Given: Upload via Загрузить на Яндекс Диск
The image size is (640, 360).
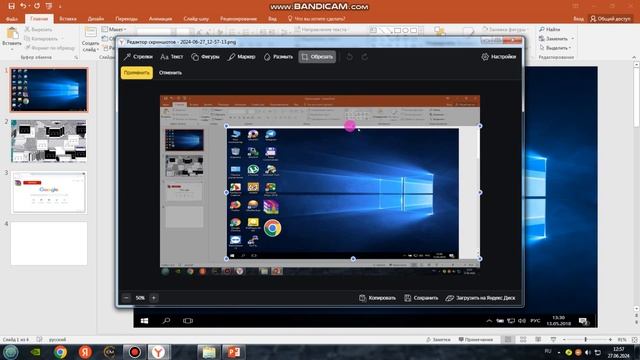Looking at the screenshot, I should coord(480,298).
